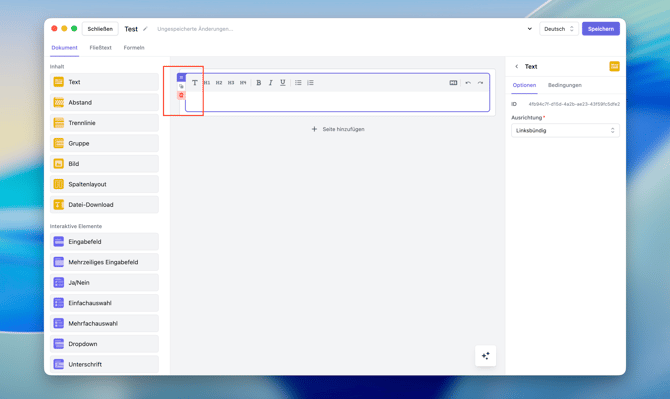This screenshot has height=399, width=670.
Task: Click Seite hinzufügen to add page
Action: click(338, 129)
